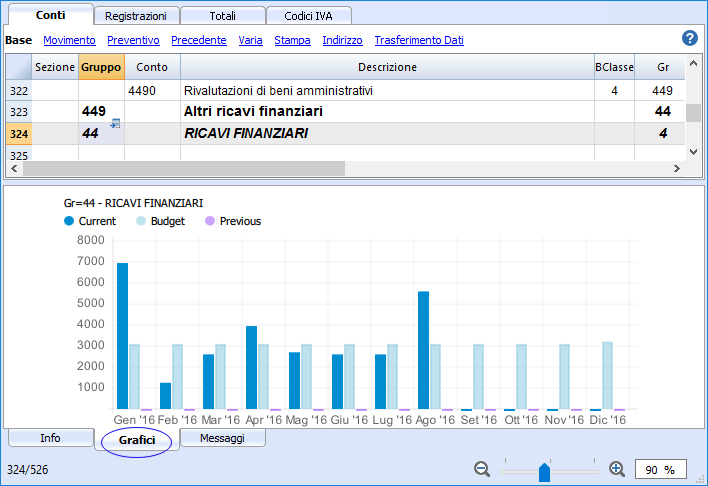Viewport: 708px width, 486px height.
Task: Click the vertical scrollbar thumb
Action: [693, 113]
